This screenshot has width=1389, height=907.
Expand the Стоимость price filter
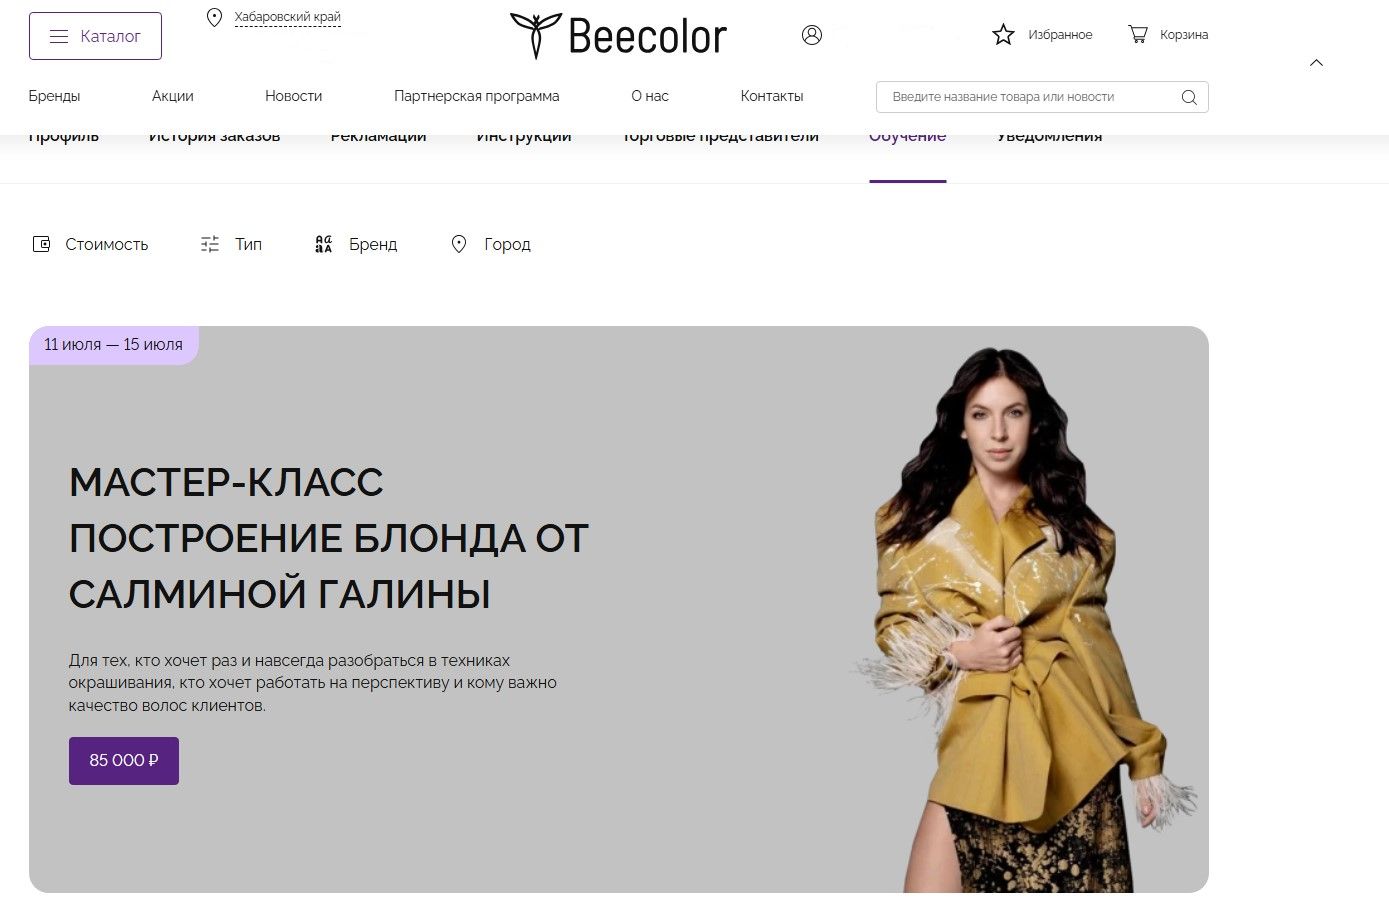tap(90, 244)
